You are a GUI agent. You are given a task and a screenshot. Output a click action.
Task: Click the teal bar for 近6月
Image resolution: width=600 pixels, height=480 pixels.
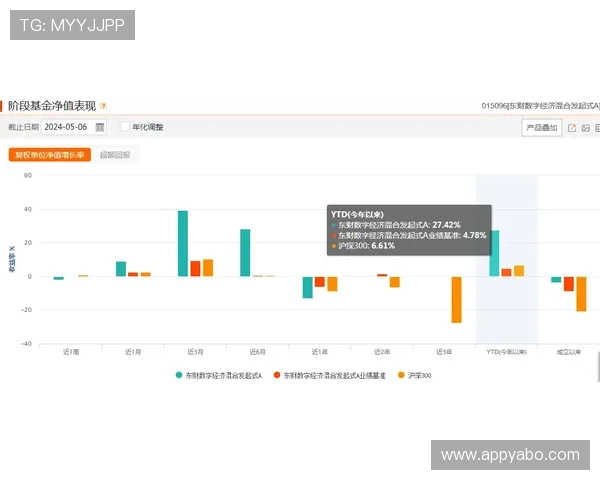pos(245,253)
